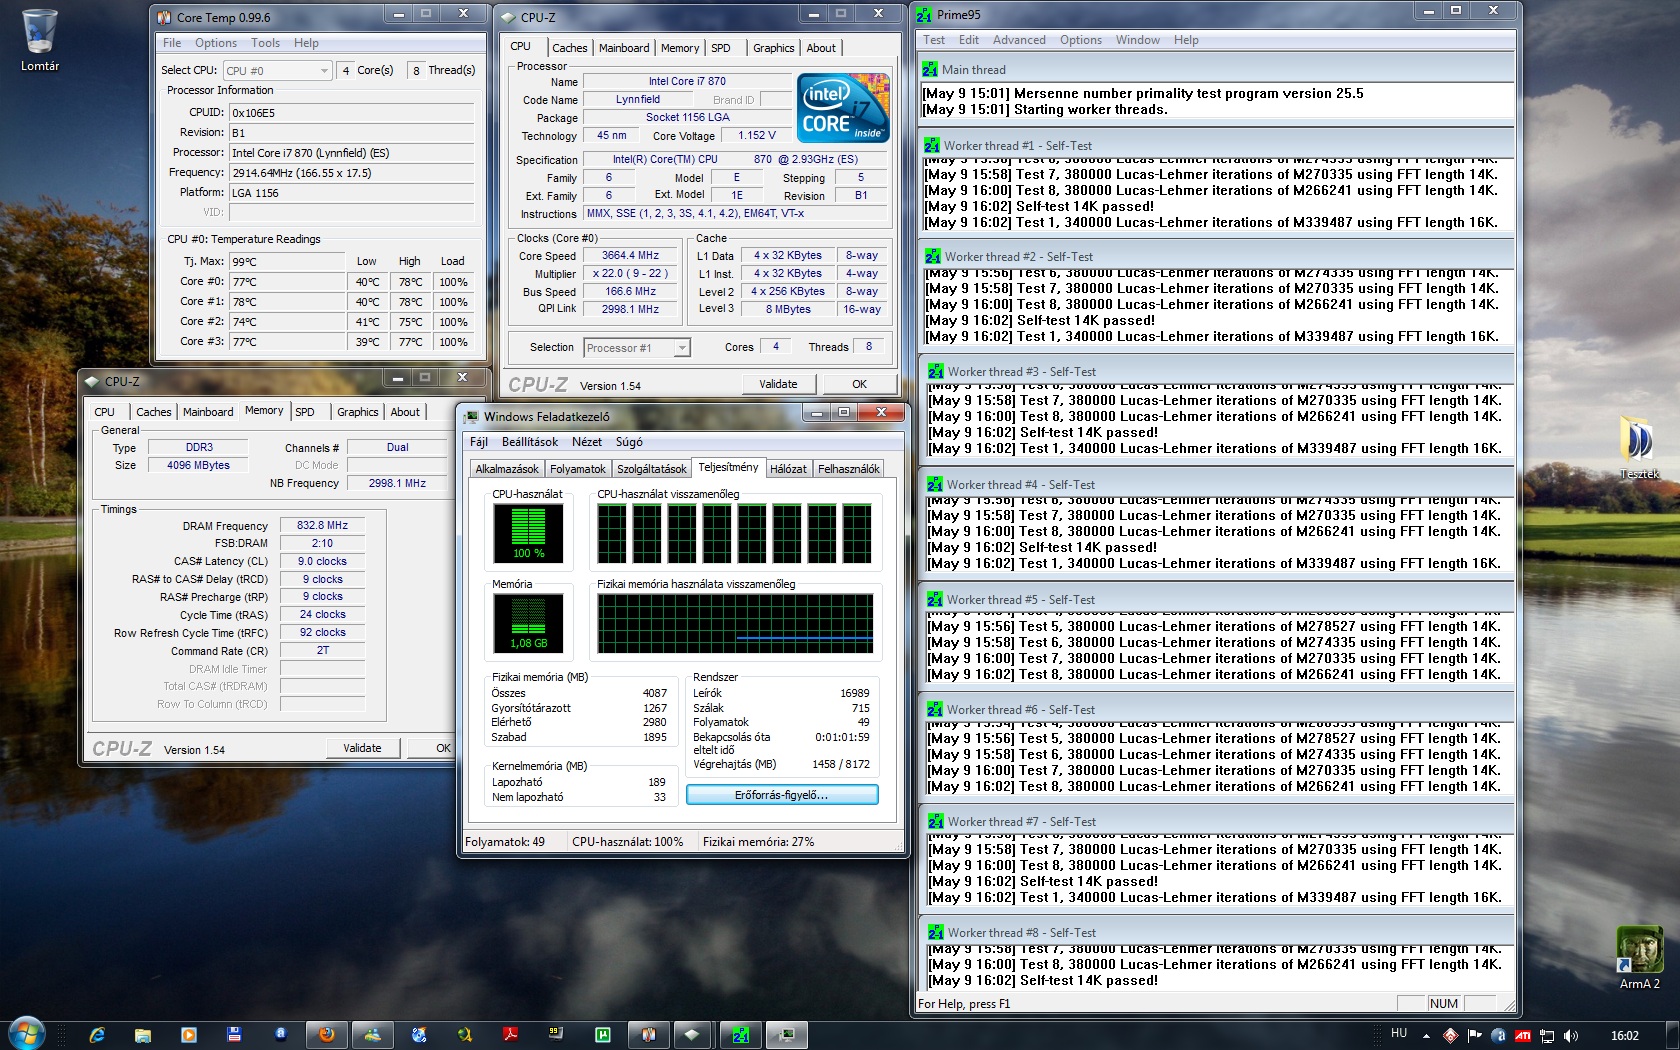Viewport: 1680px width, 1050px height.
Task: Click Prime95 icon on Worker thread #1 title
Action: (x=932, y=145)
